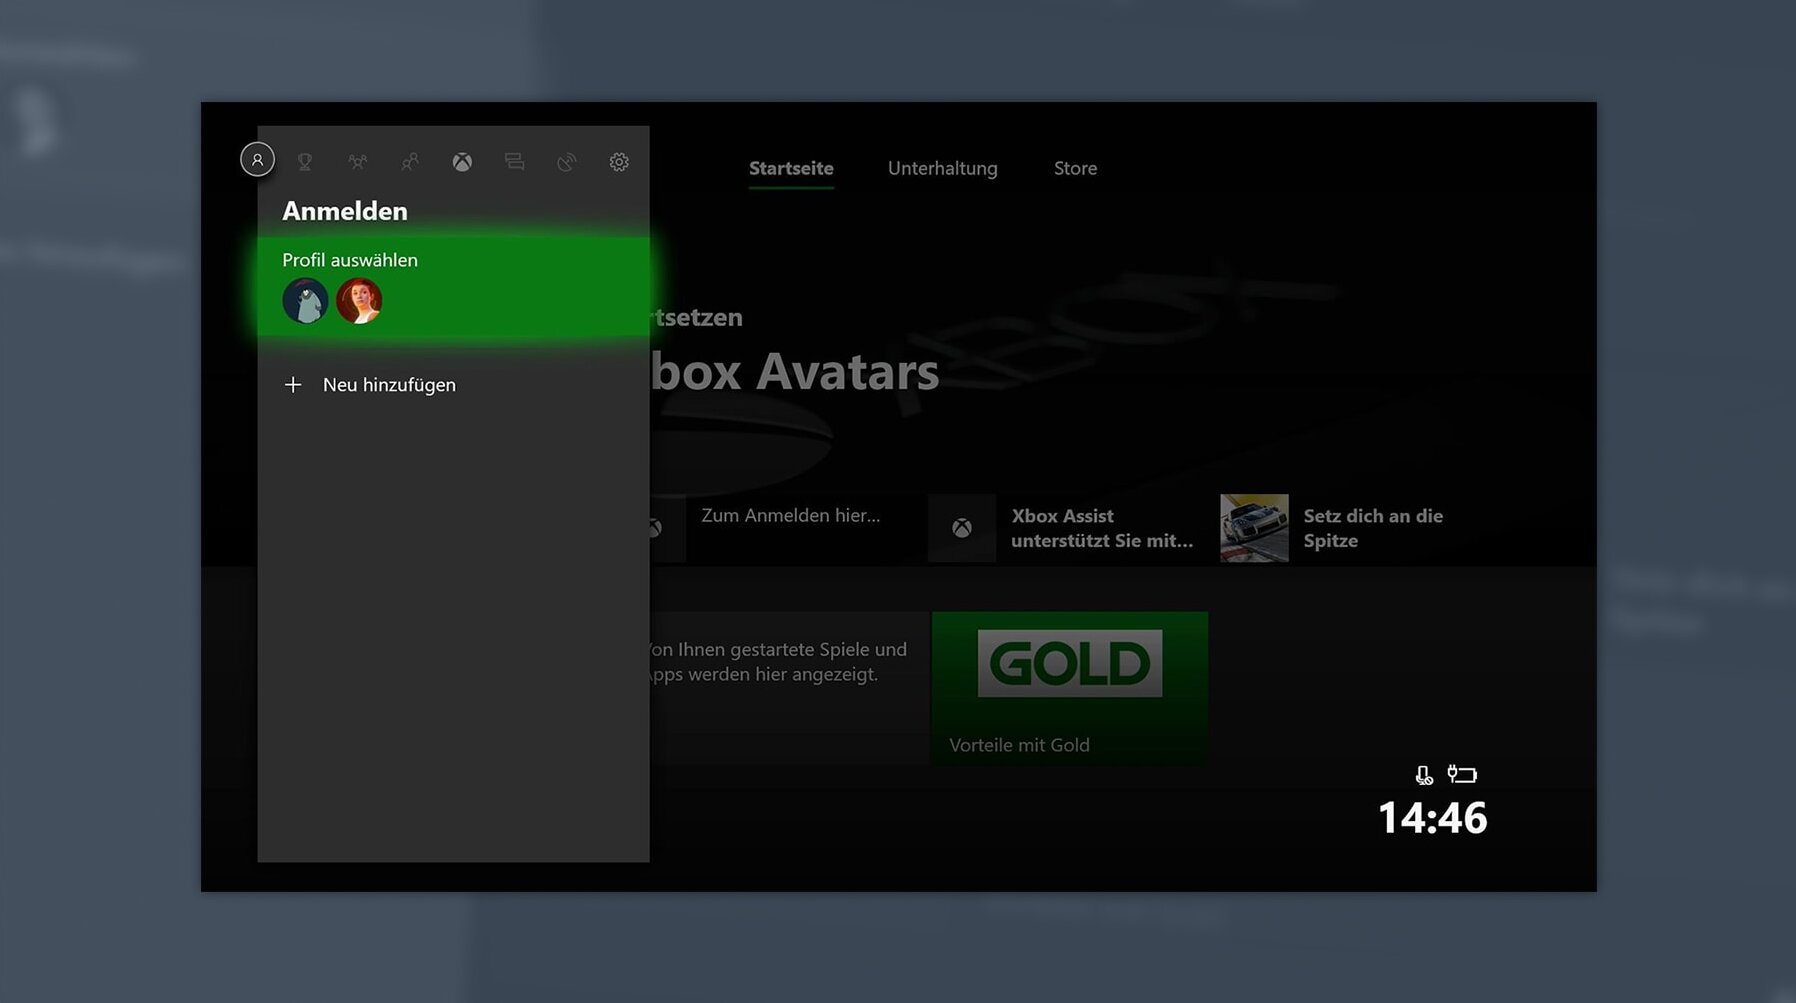Go to the Xbox home icon
1796x1003 pixels.
[x=462, y=162]
